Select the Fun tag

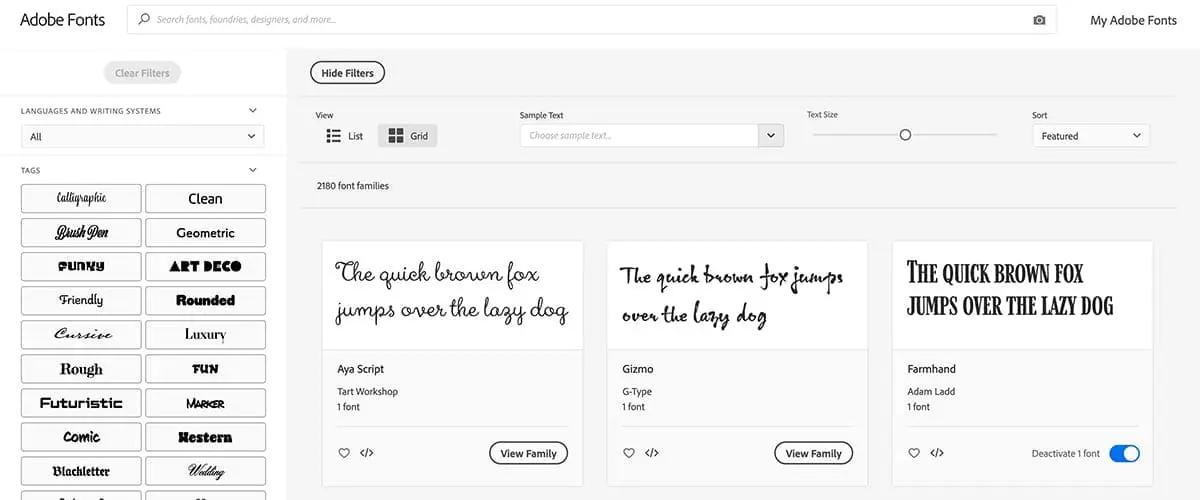[205, 369]
